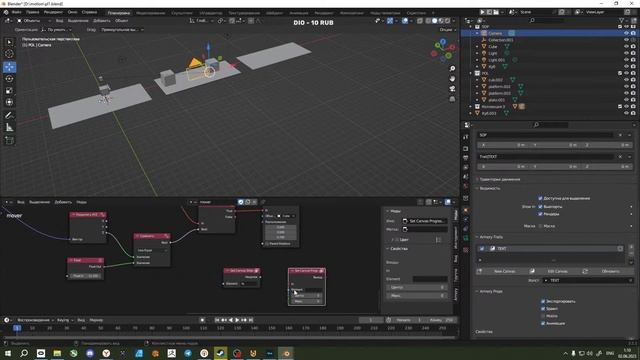The image size is (640, 360).
Task: Toggle 'Экспортировать' Armory checkbox
Action: pos(543,301)
